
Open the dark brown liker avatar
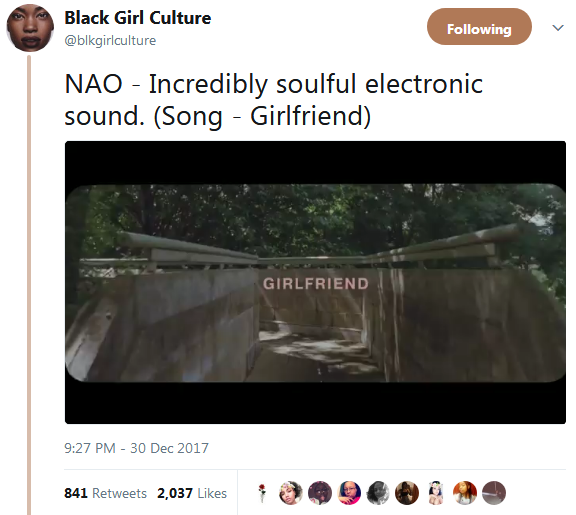pos(407,493)
